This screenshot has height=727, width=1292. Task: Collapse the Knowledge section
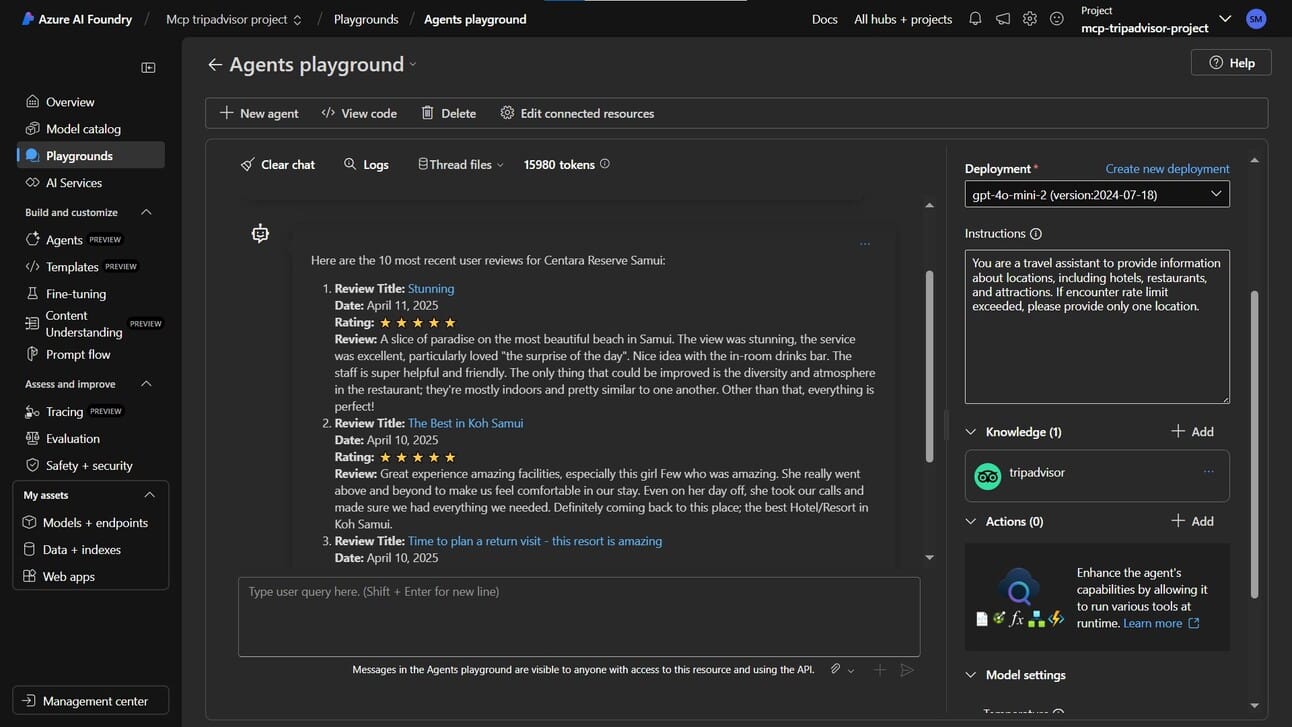[x=970, y=432]
